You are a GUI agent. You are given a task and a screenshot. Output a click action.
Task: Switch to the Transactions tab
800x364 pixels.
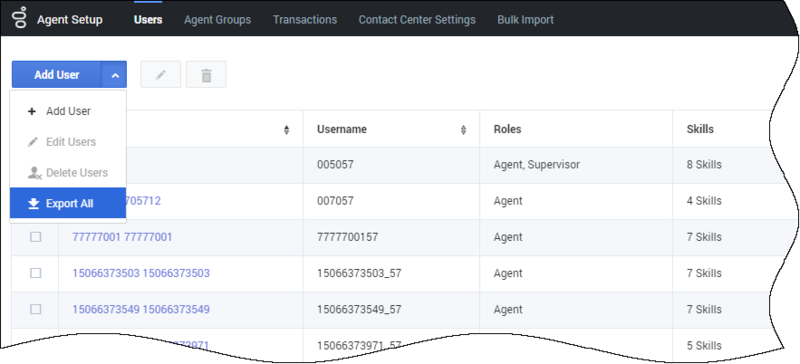pyautogui.click(x=305, y=19)
